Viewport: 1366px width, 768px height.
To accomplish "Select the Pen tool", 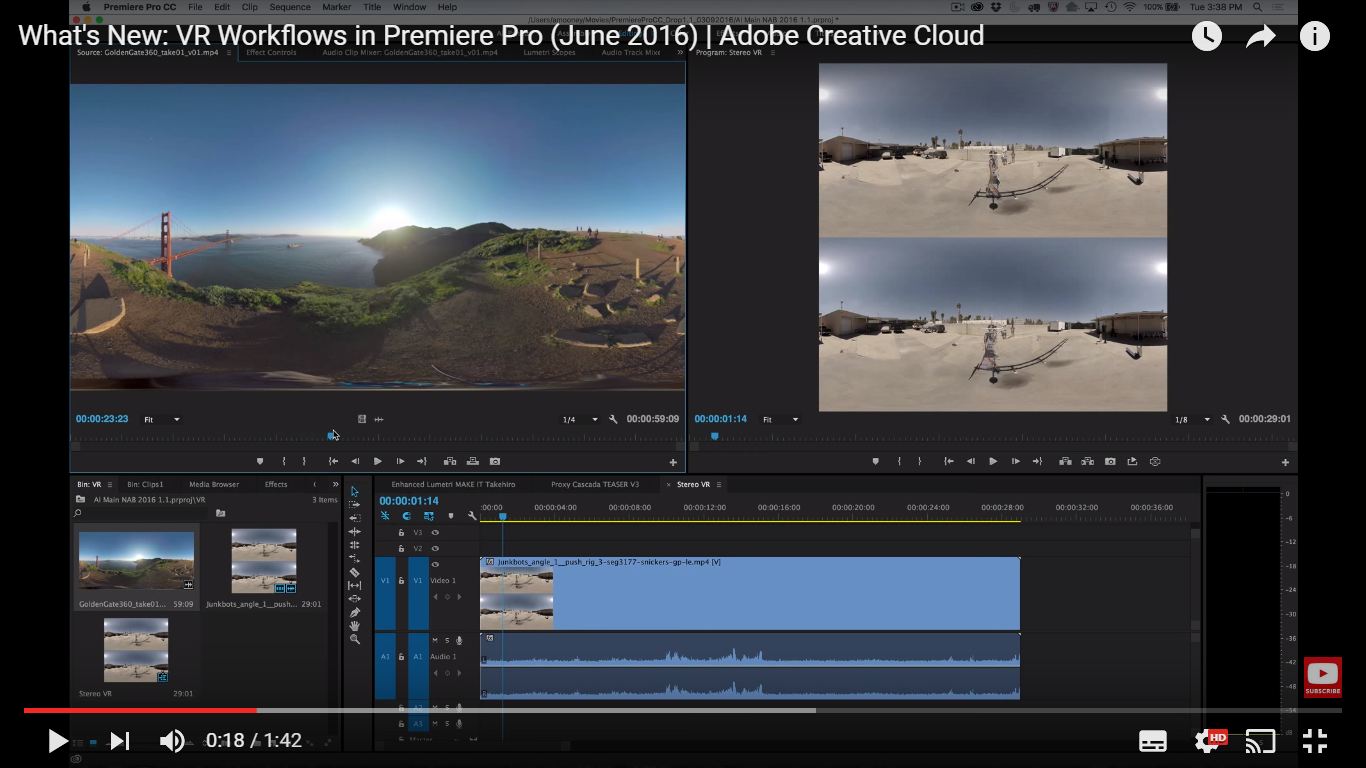I will (x=354, y=612).
